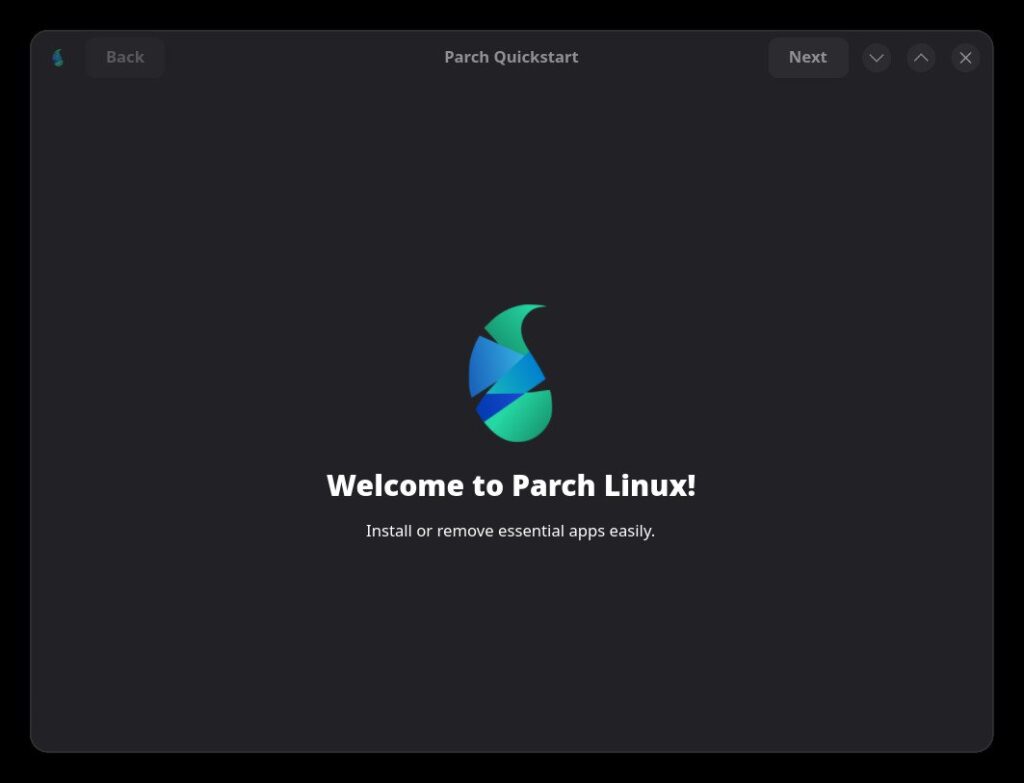
Task: Minimize the window using the down chevron
Action: 876,58
